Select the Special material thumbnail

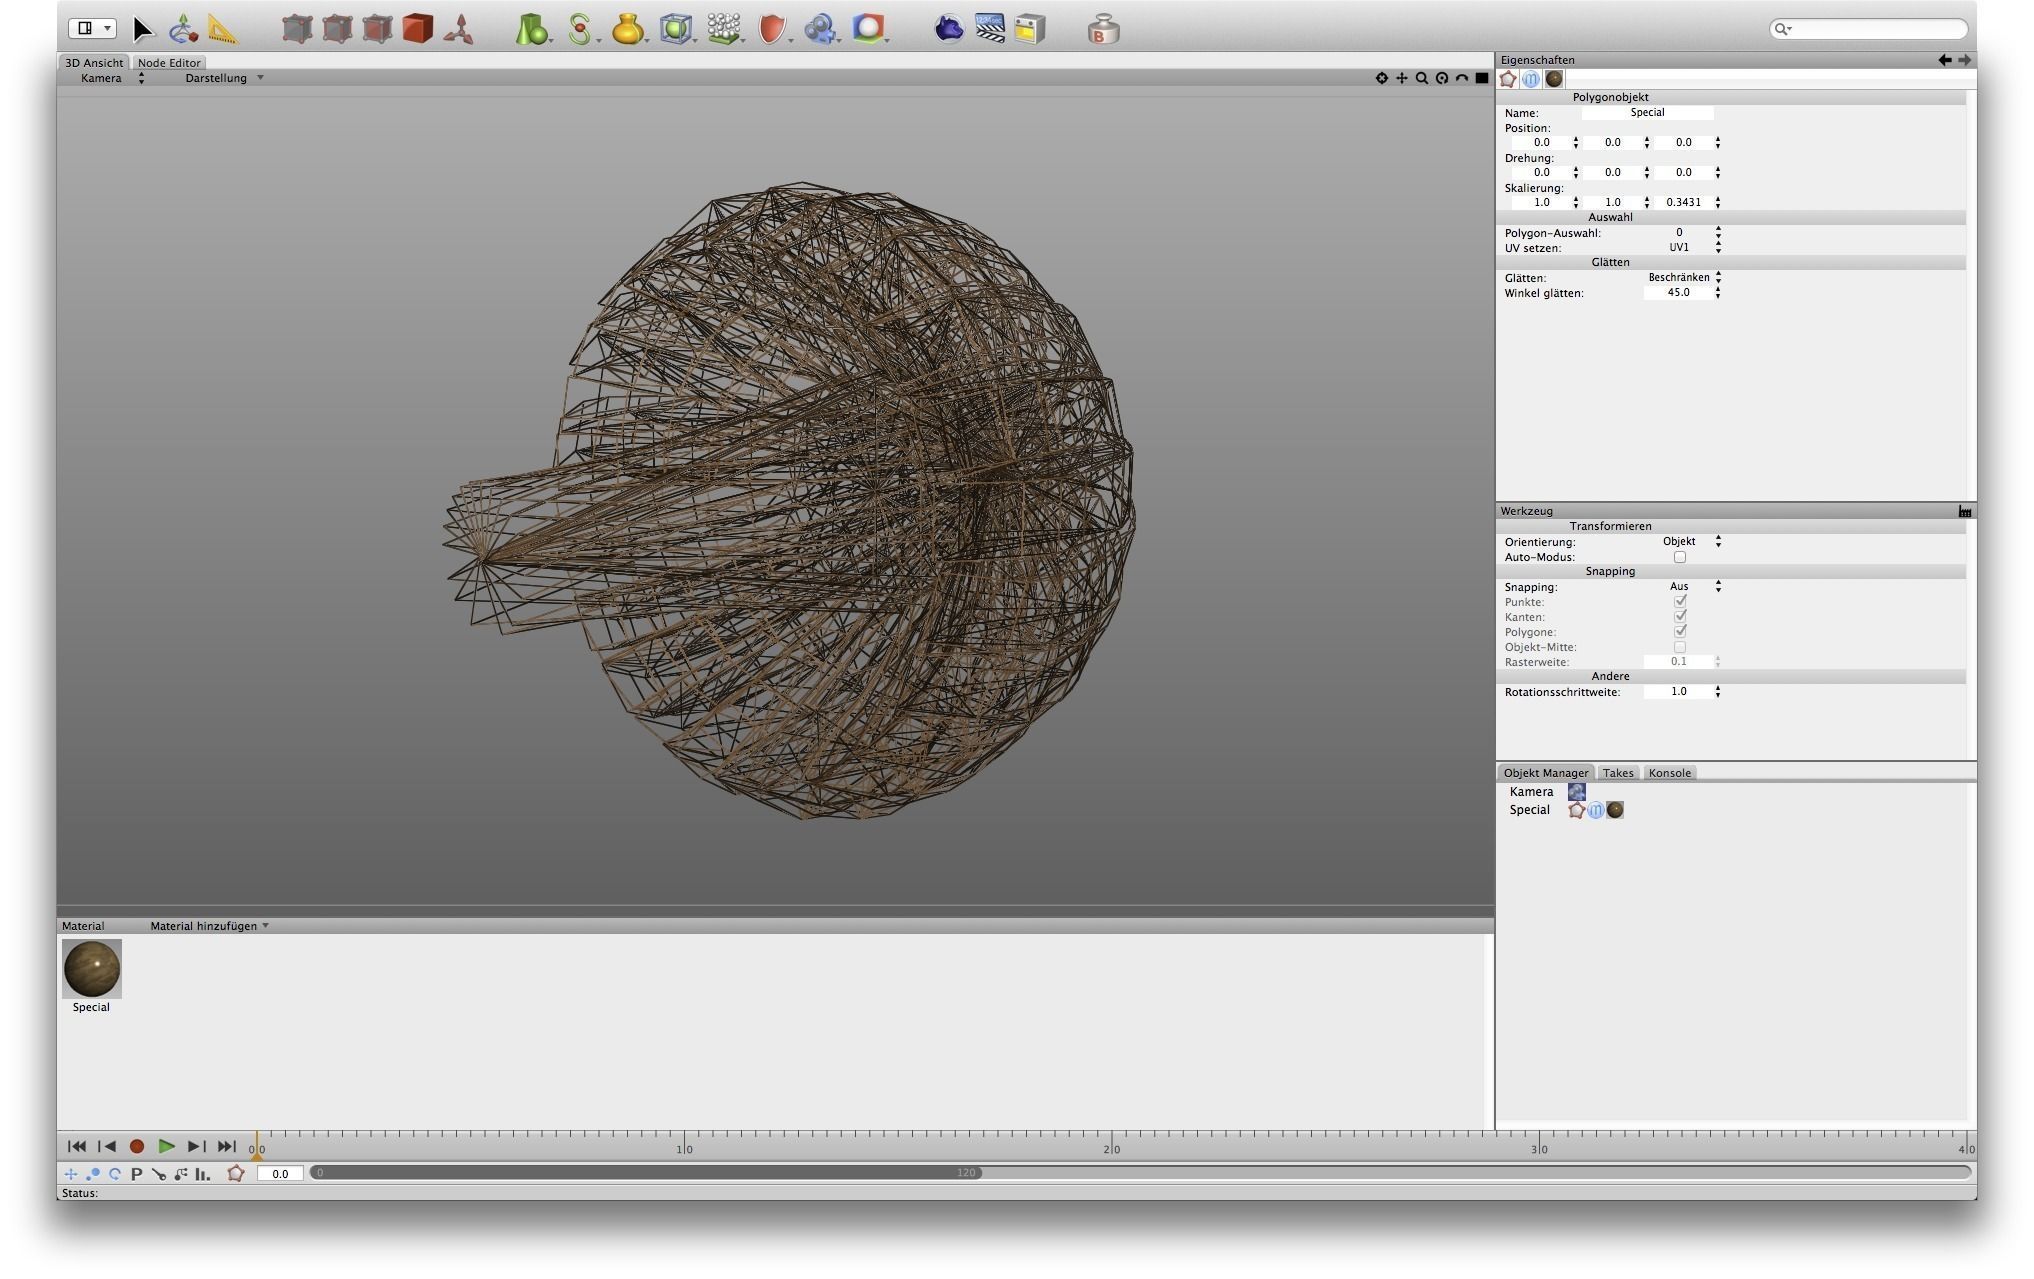[x=91, y=968]
